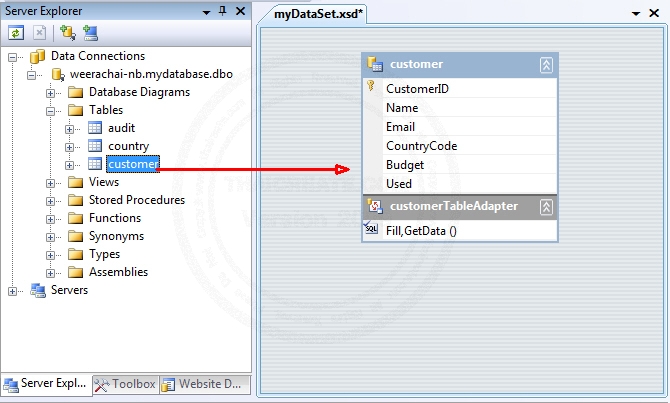
Task: Click the customer DataTable header icon
Action: [x=375, y=64]
